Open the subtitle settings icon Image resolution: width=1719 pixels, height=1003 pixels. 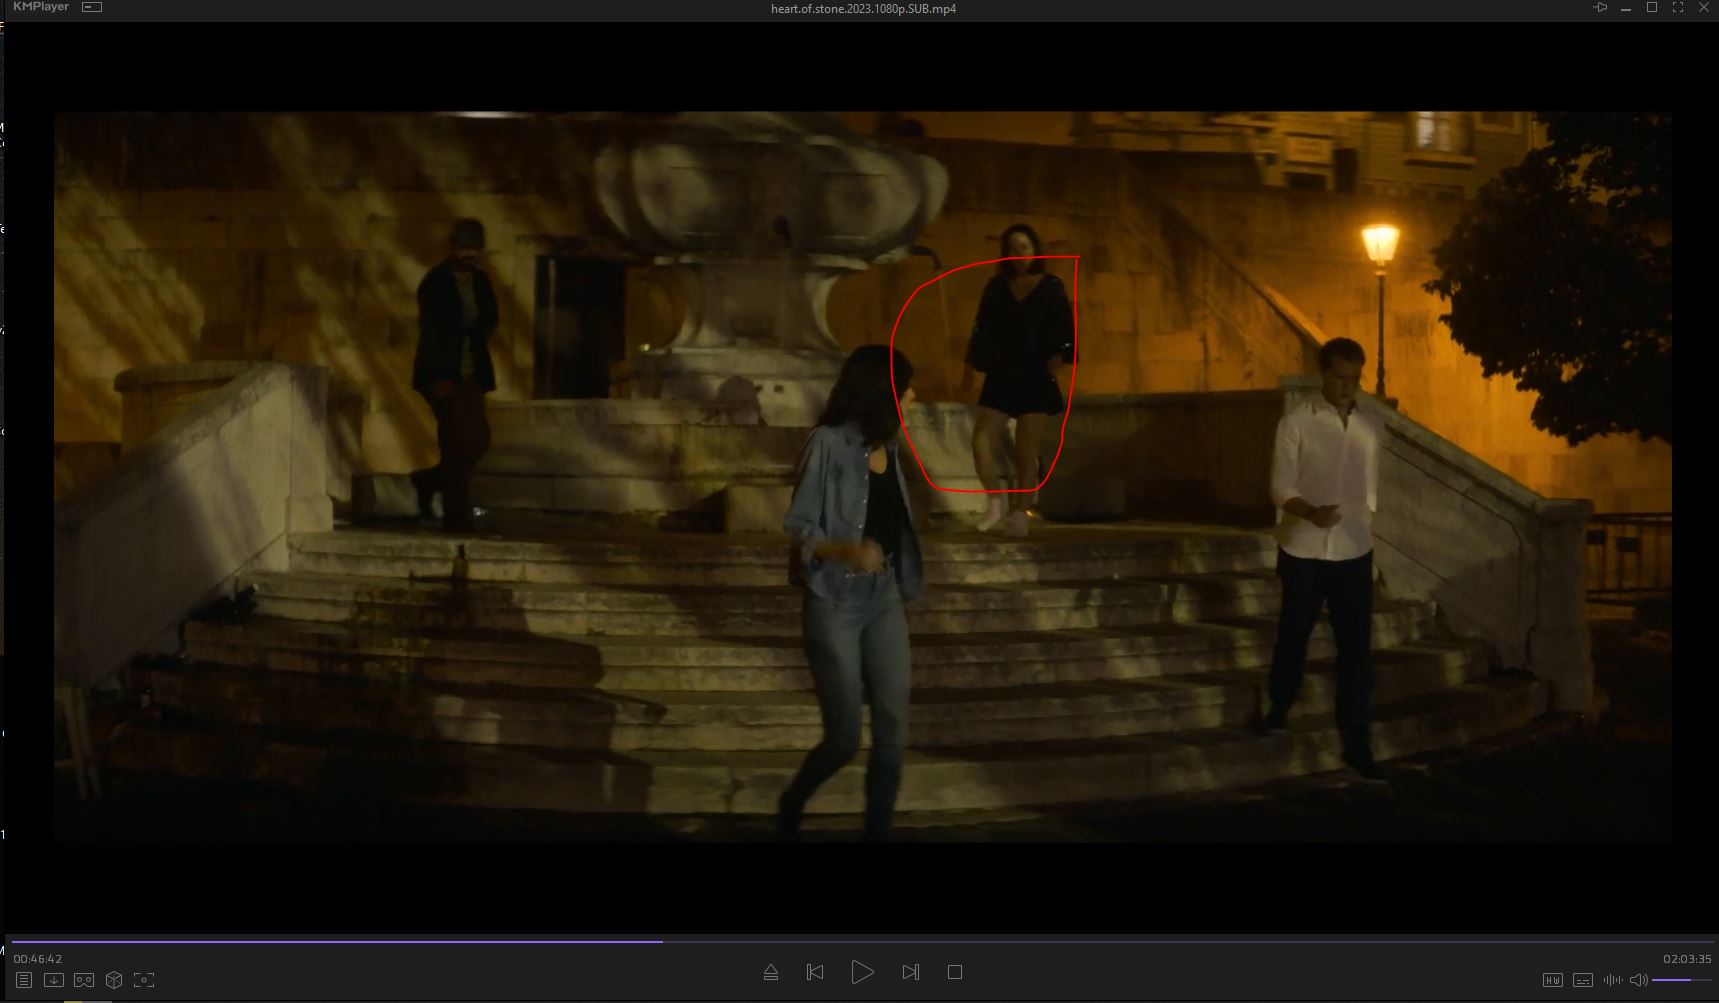pyautogui.click(x=1583, y=980)
